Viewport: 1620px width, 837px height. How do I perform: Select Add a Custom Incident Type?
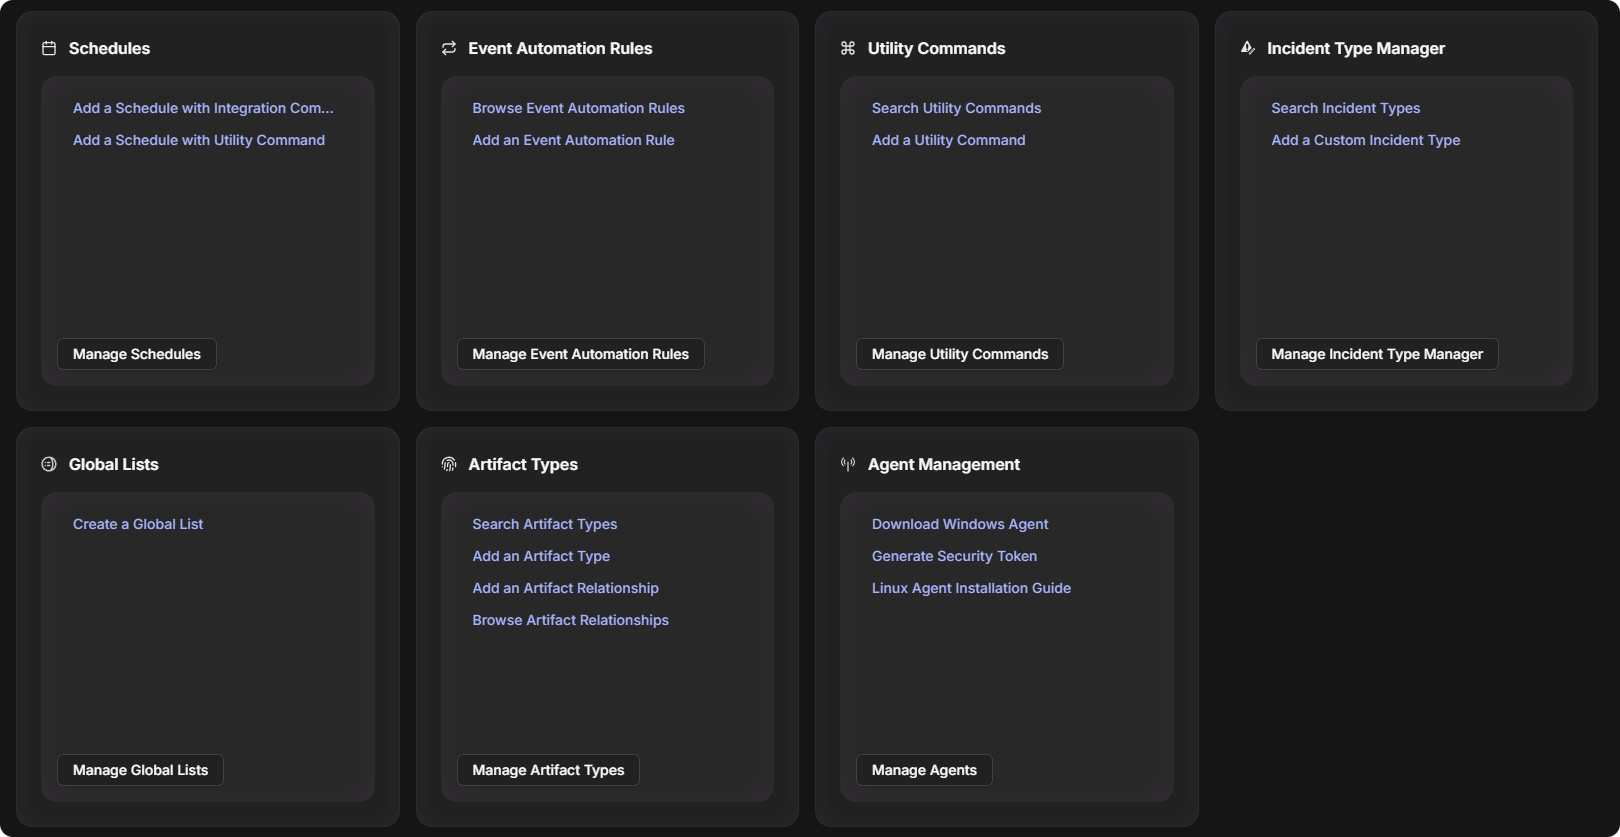click(1366, 140)
